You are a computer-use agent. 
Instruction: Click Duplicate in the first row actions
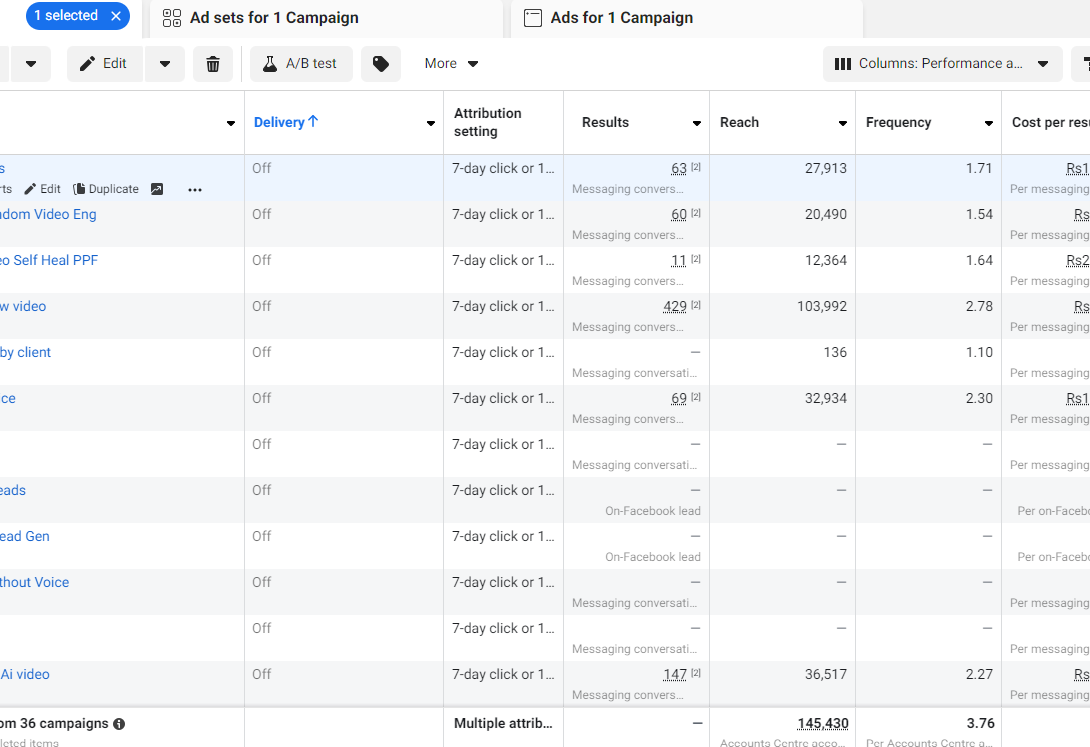106,189
